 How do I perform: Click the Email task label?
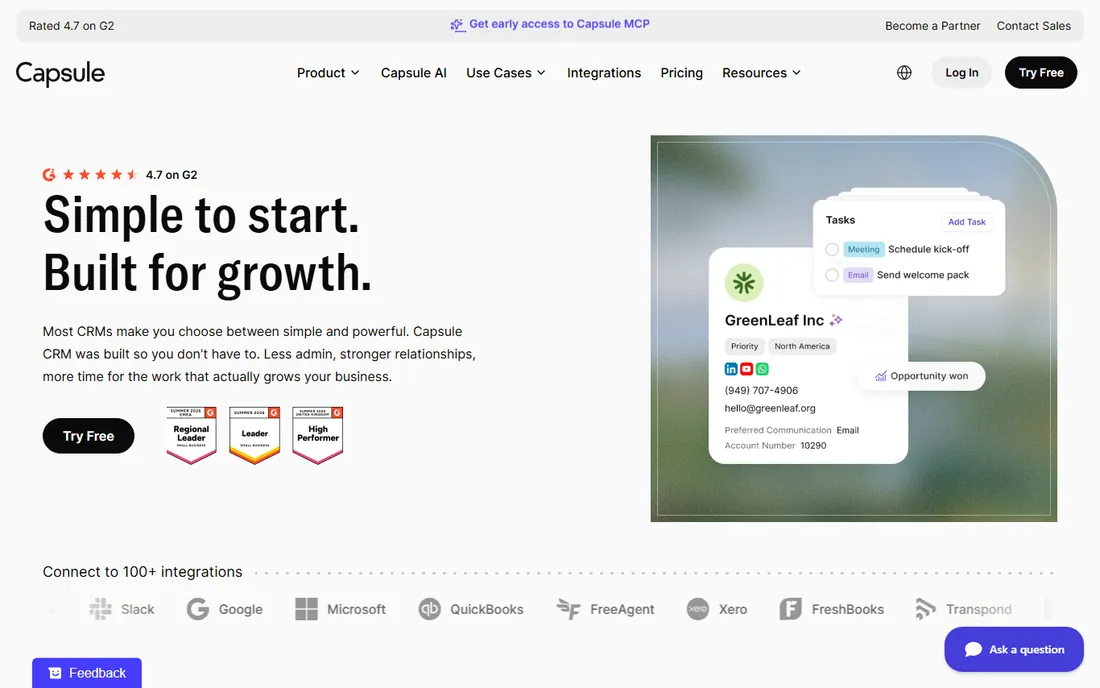point(857,275)
